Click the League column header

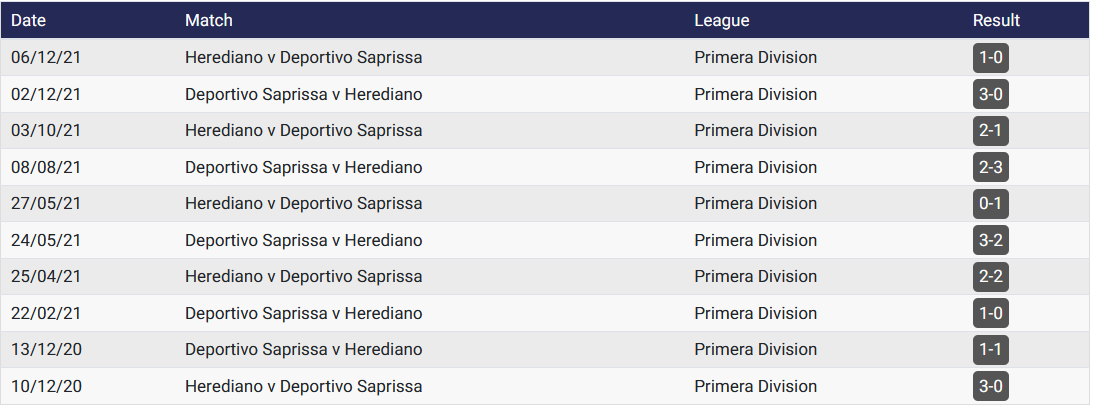click(x=721, y=20)
